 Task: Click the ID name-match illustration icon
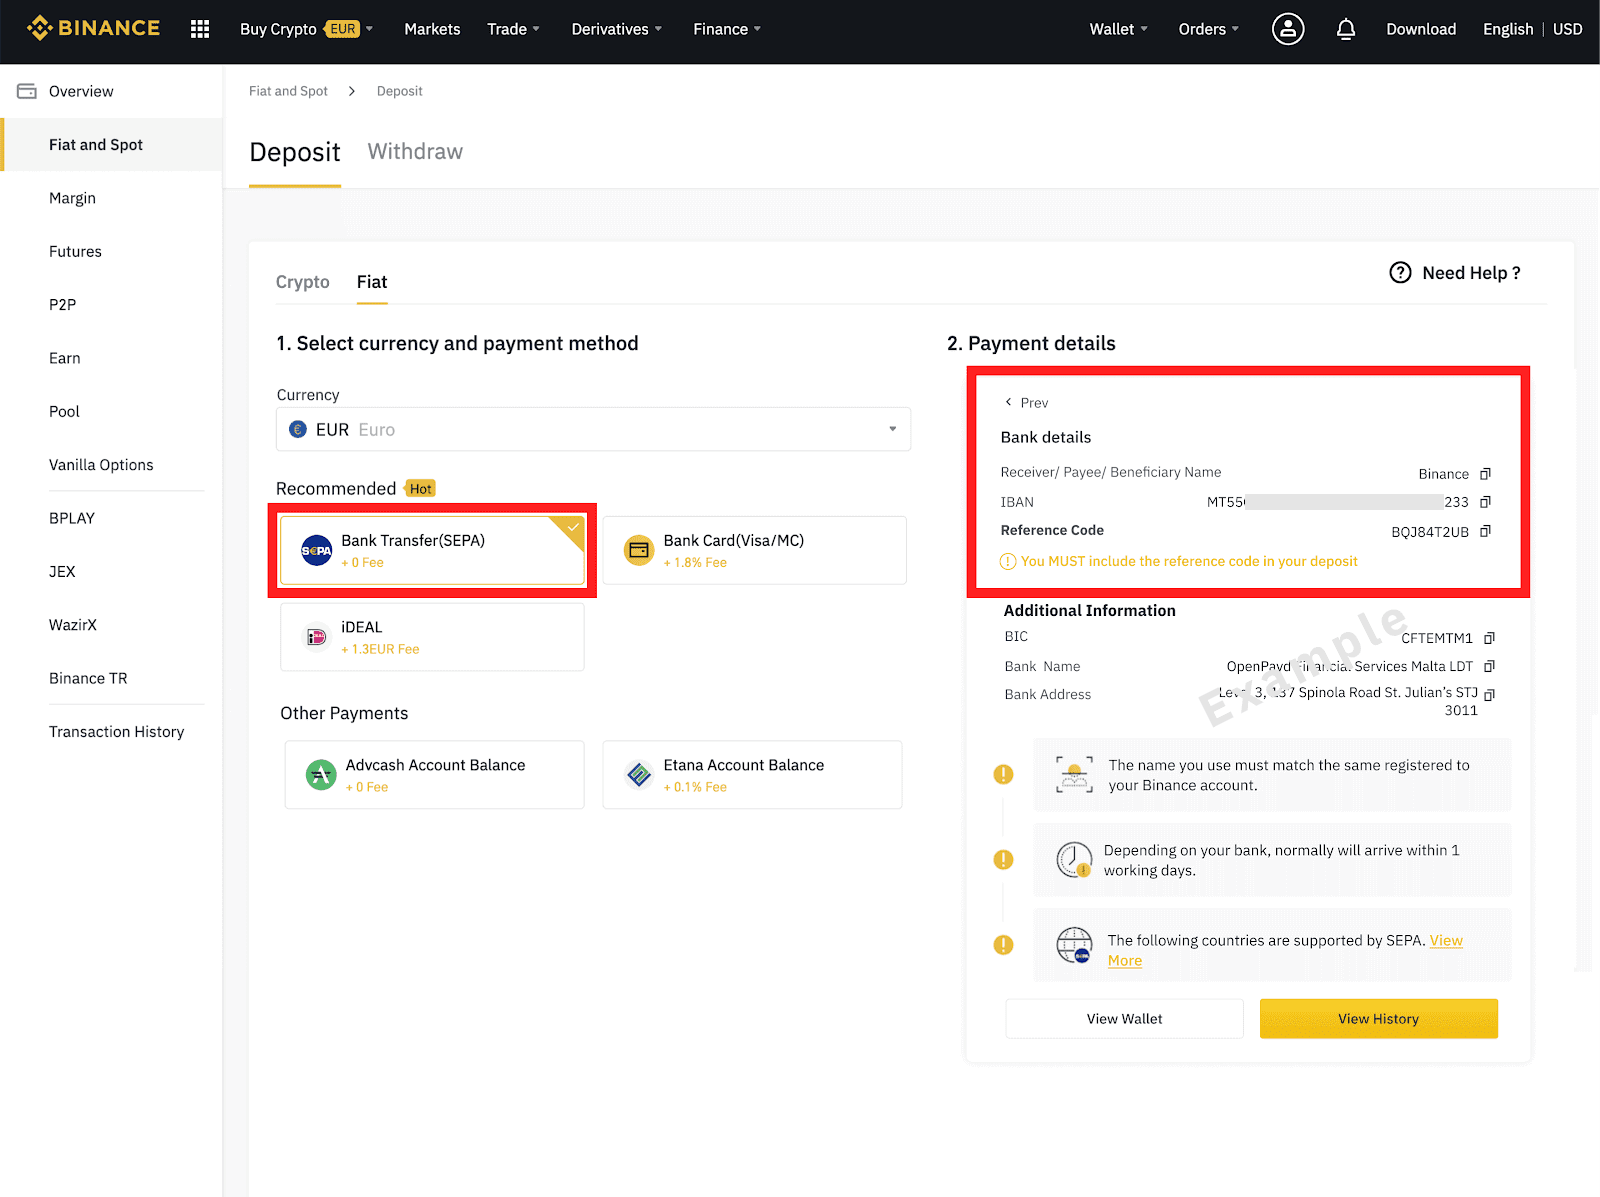pos(1074,775)
